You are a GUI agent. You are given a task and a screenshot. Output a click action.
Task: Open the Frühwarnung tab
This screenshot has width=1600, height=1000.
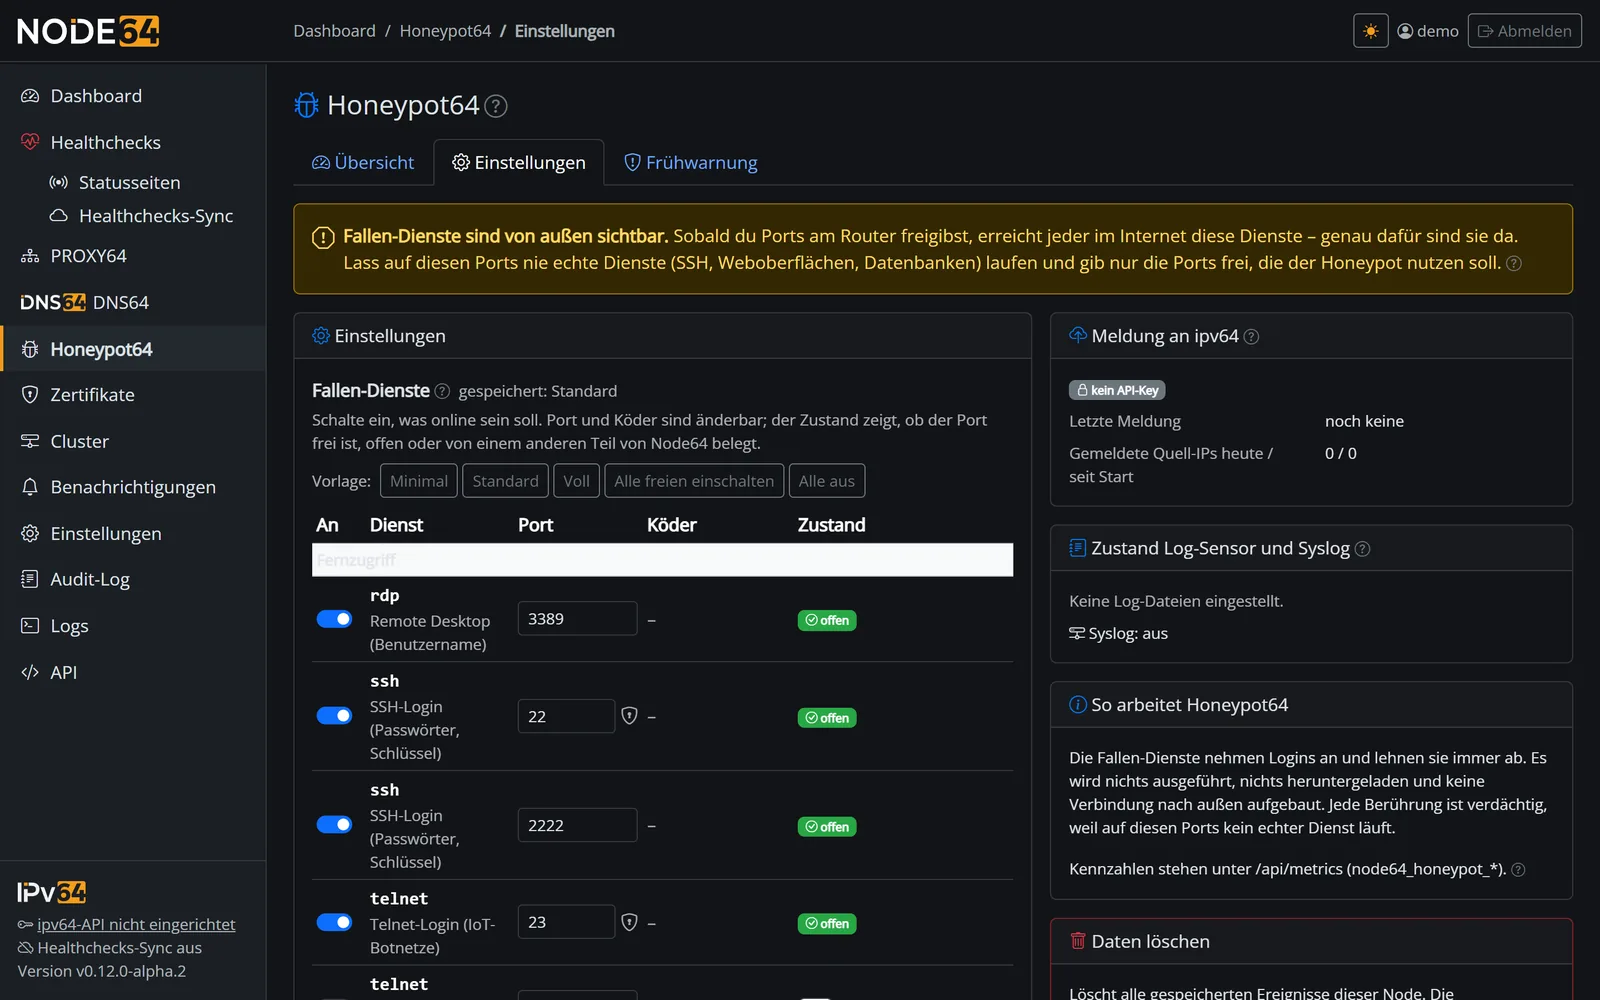tap(690, 162)
